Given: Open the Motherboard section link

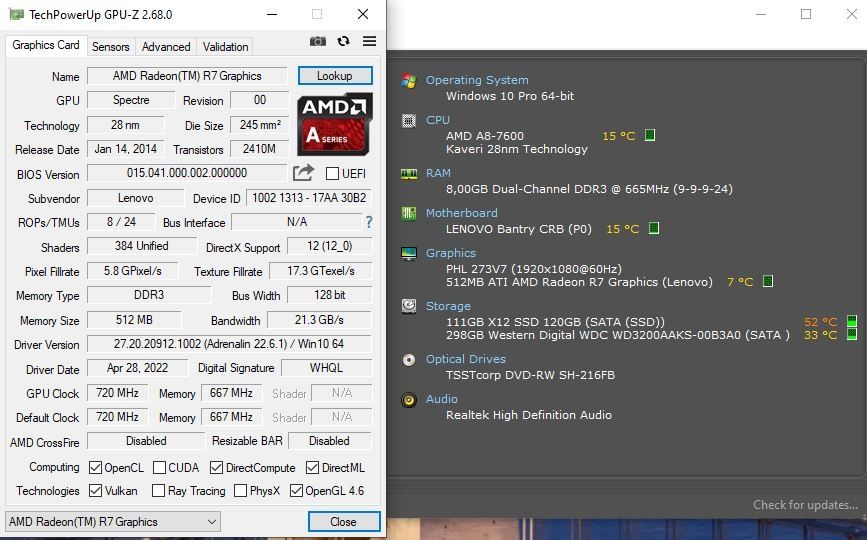Looking at the screenshot, I should coord(461,213).
